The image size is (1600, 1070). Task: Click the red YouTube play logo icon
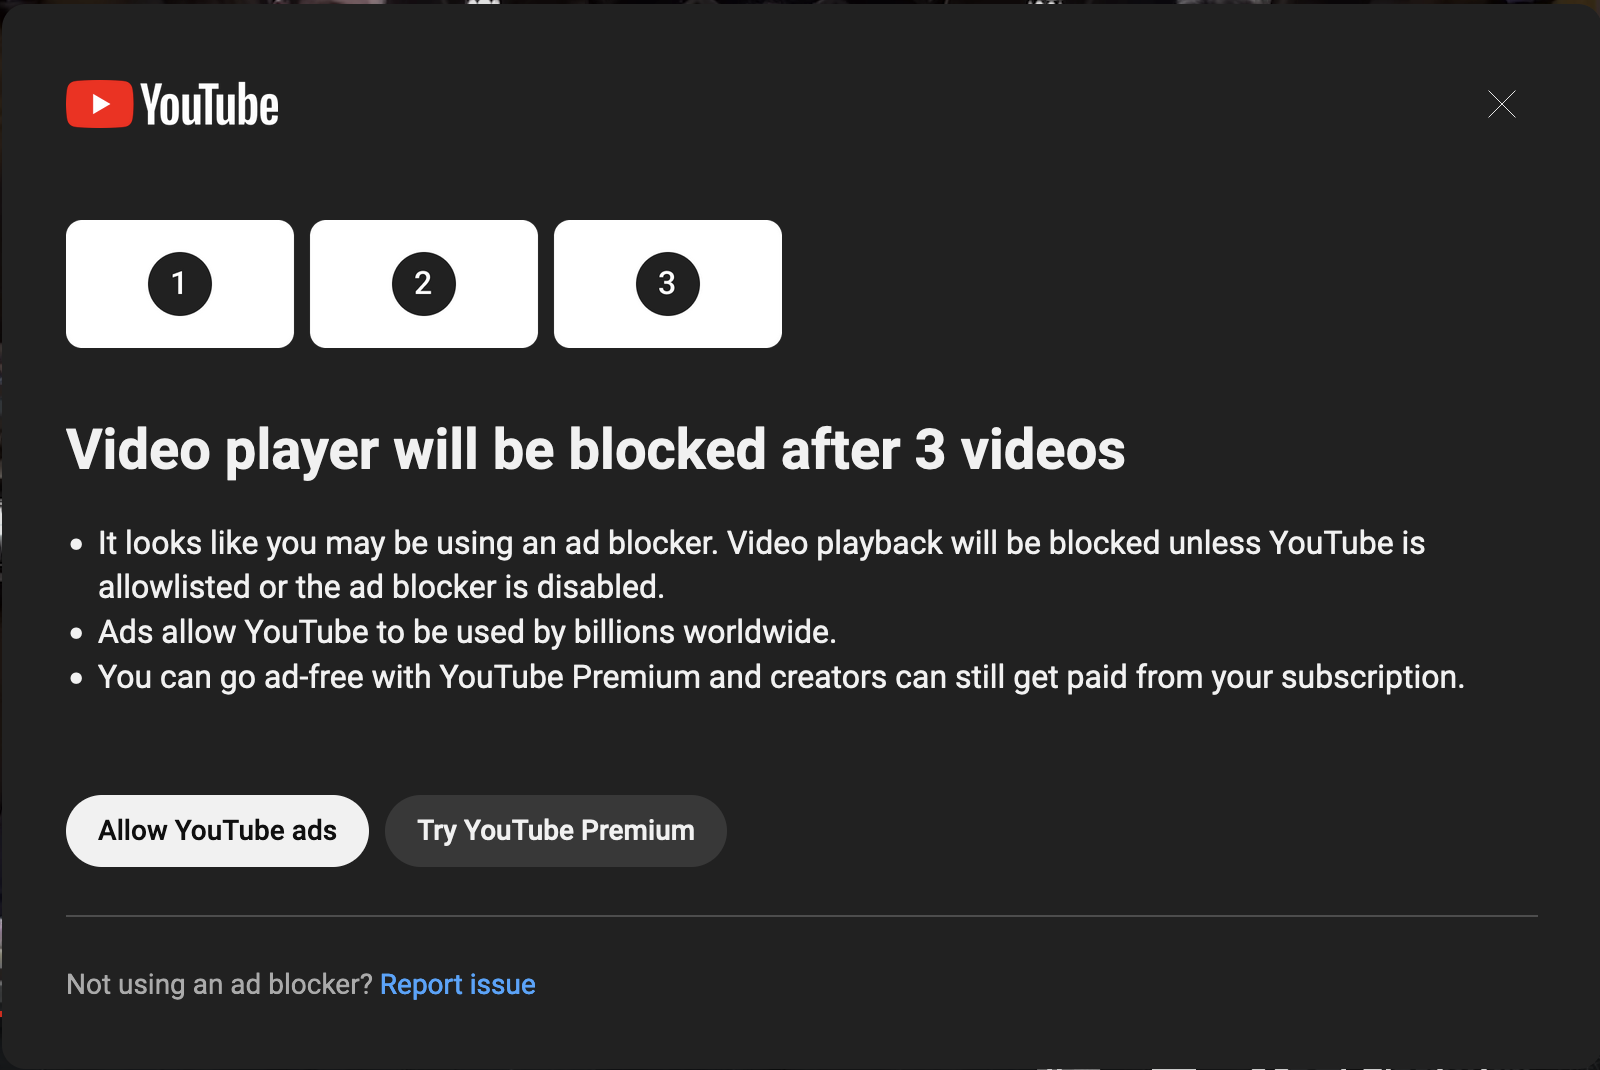click(x=99, y=104)
